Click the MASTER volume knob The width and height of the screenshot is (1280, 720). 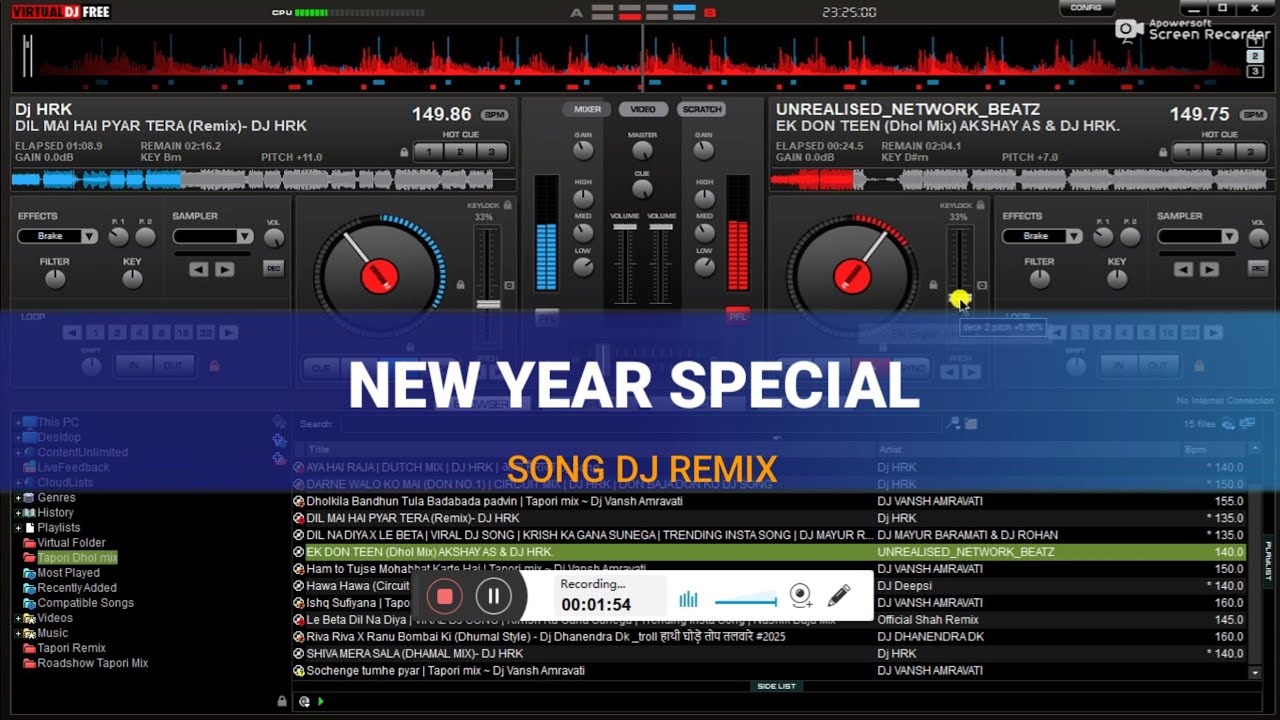coord(643,150)
